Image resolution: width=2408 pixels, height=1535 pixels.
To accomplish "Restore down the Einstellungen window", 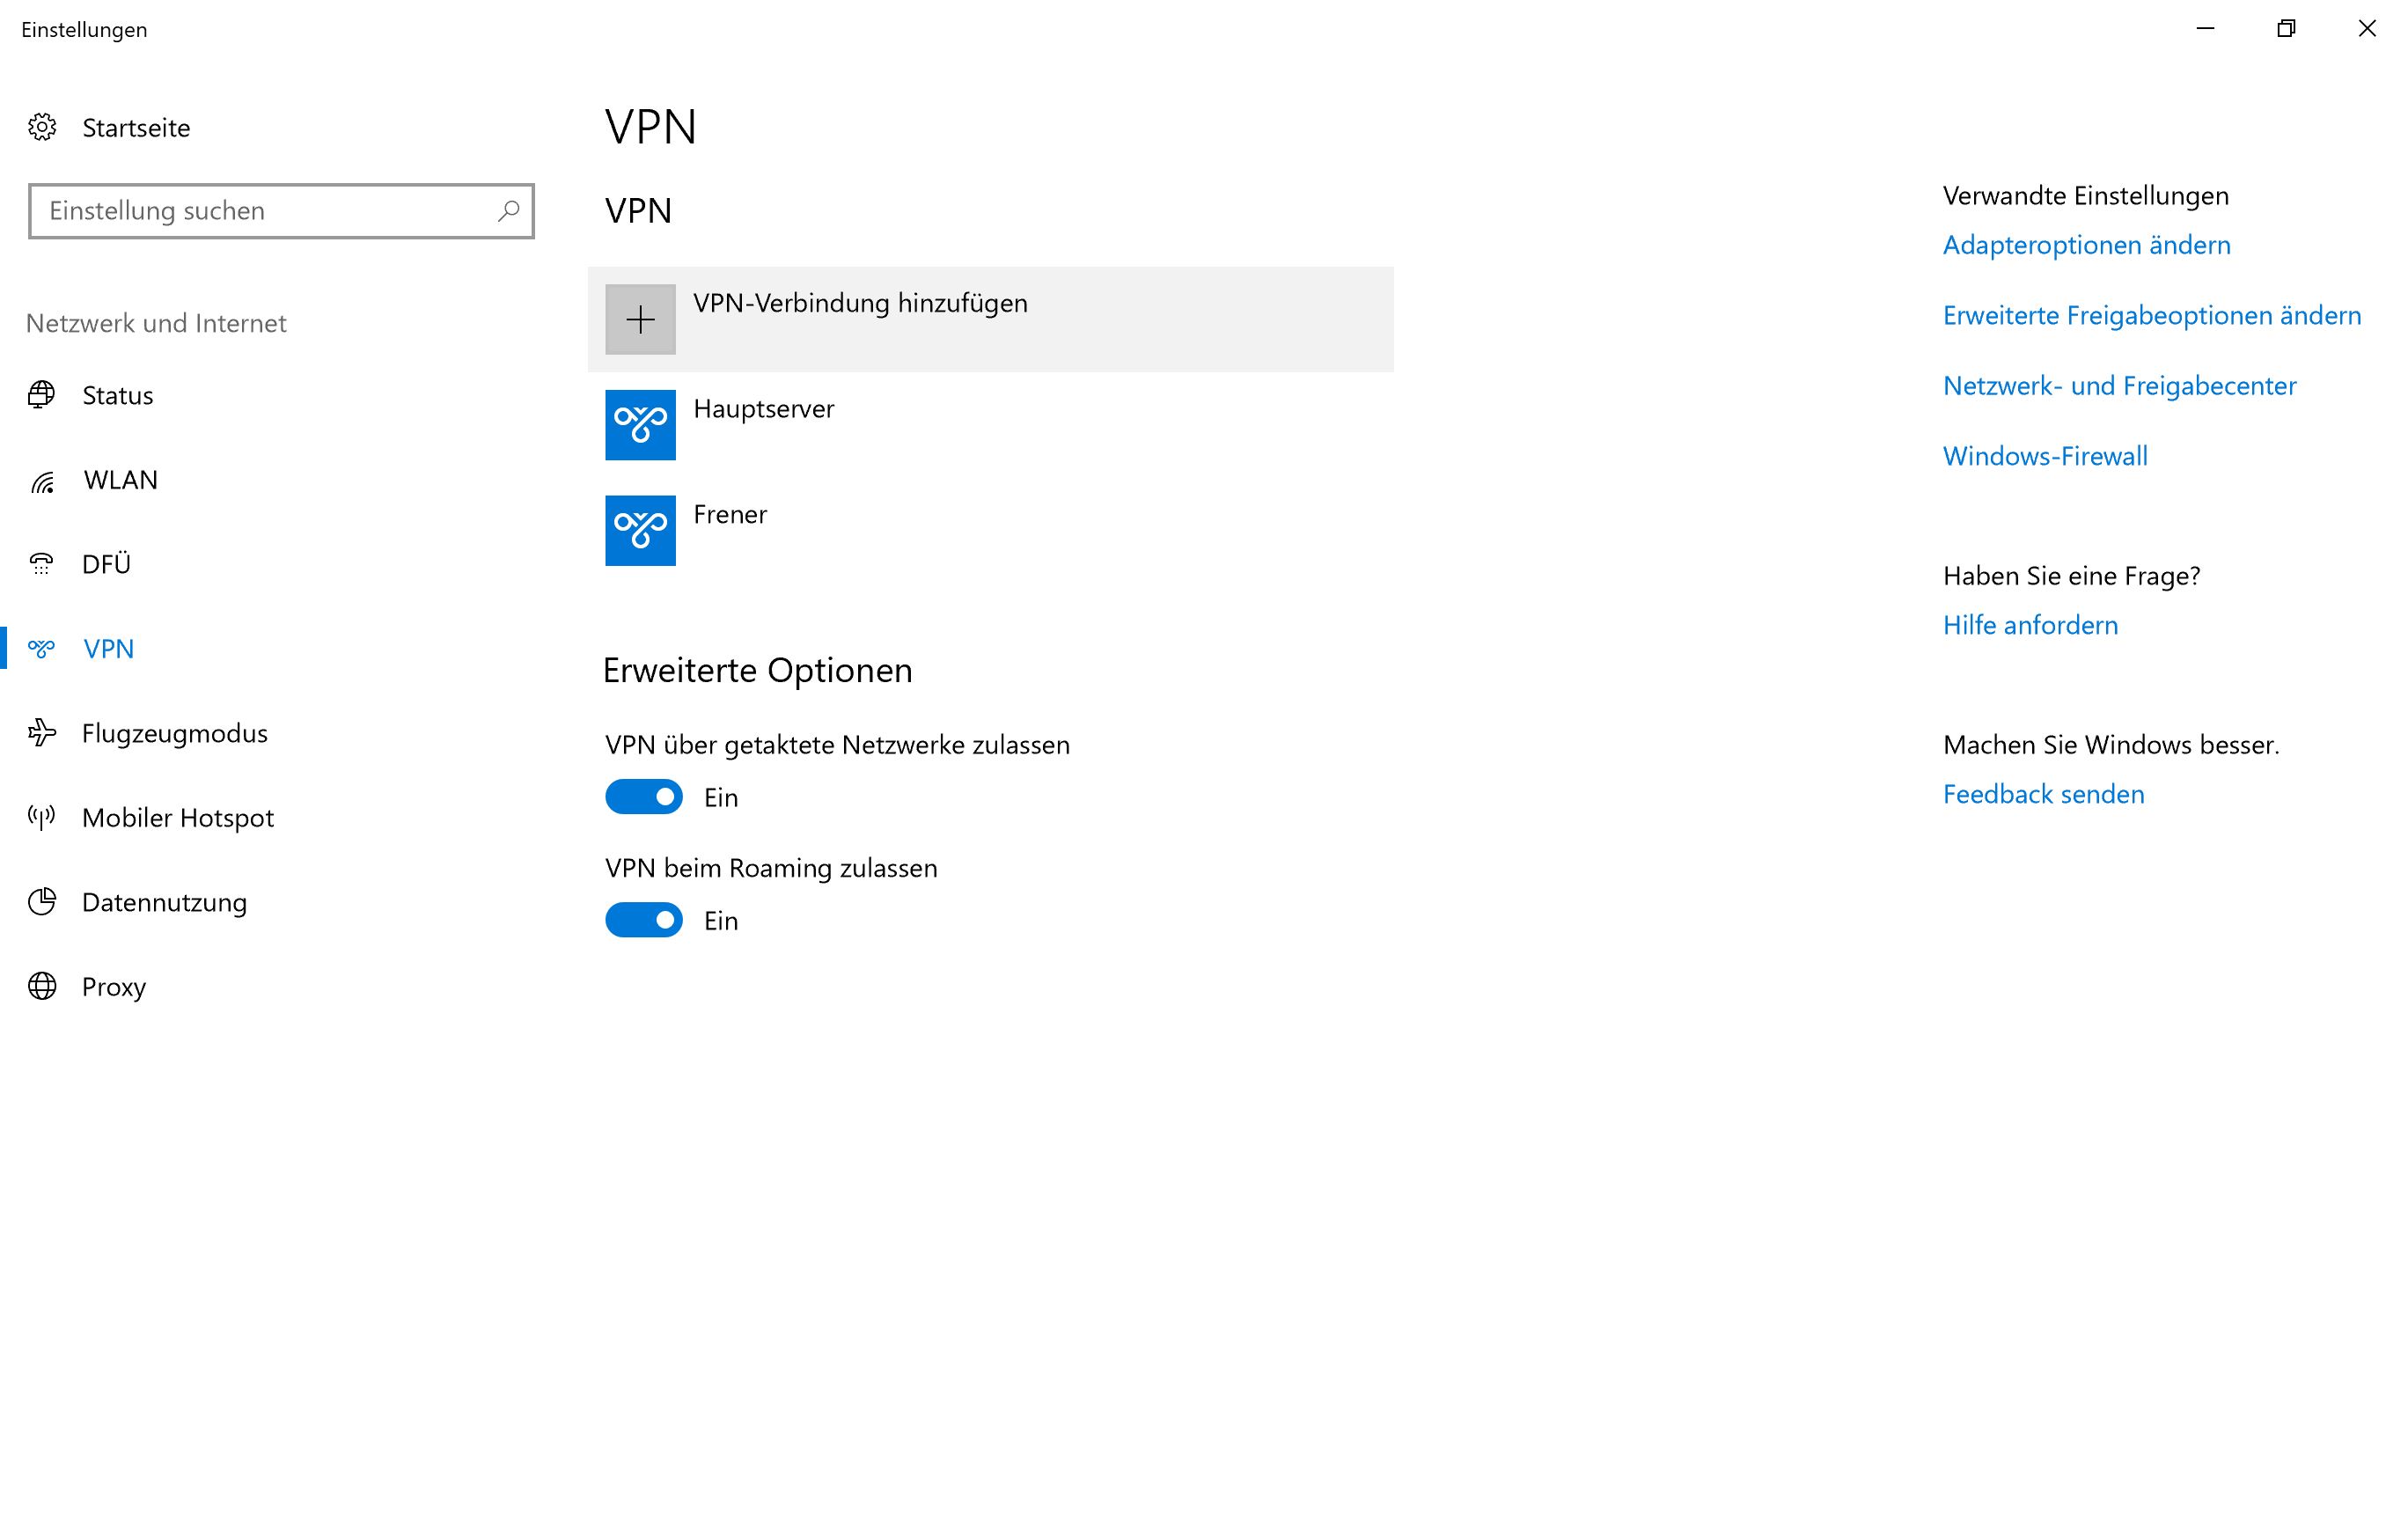I will click(x=2286, y=29).
